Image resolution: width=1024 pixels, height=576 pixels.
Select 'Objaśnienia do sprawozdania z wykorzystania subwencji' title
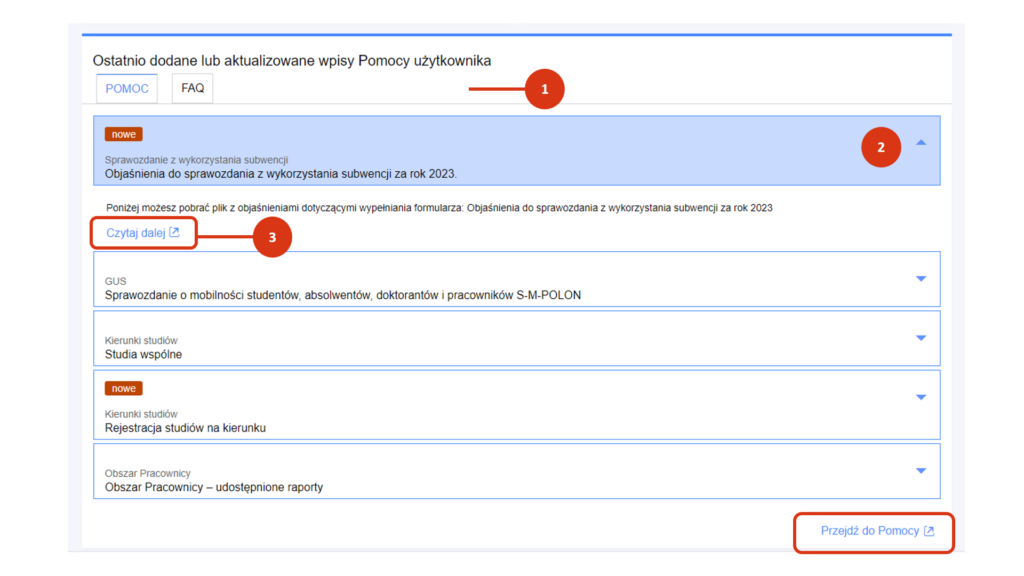(281, 174)
